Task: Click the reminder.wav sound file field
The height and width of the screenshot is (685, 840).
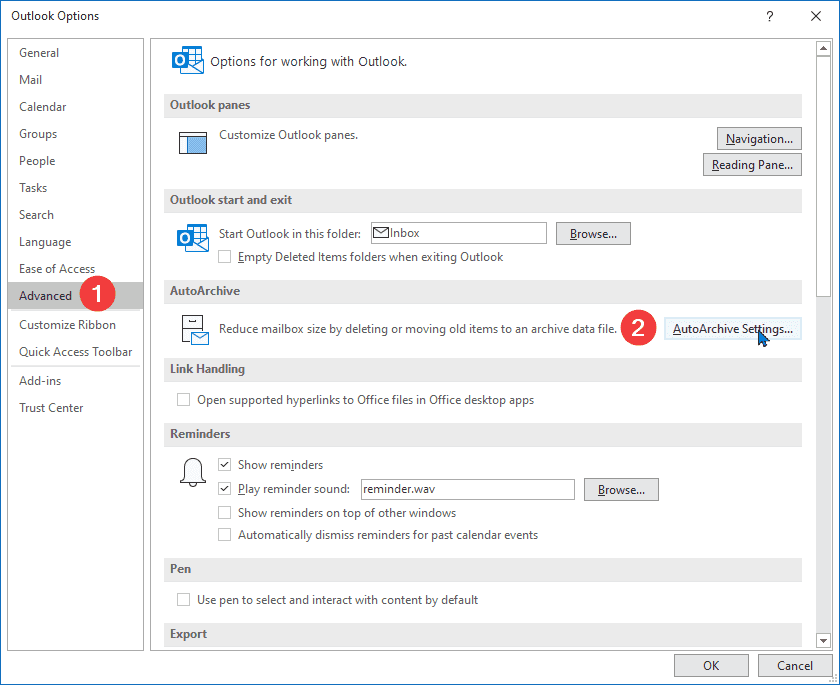Action: (466, 489)
